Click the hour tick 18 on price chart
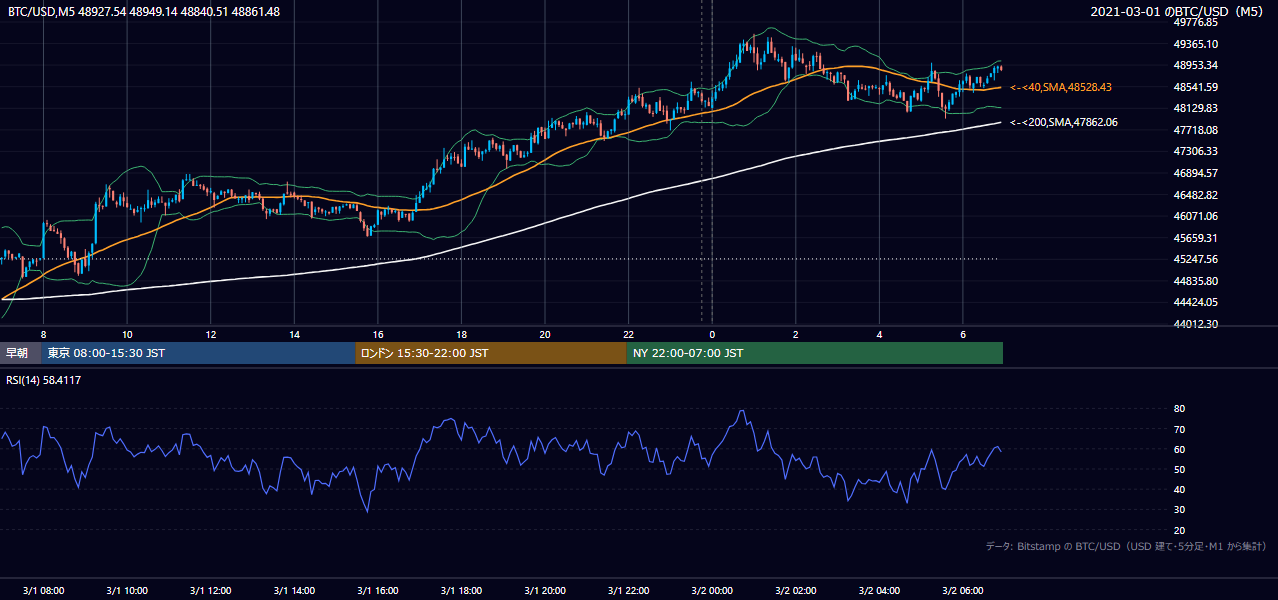This screenshot has width=1278, height=600. click(461, 333)
